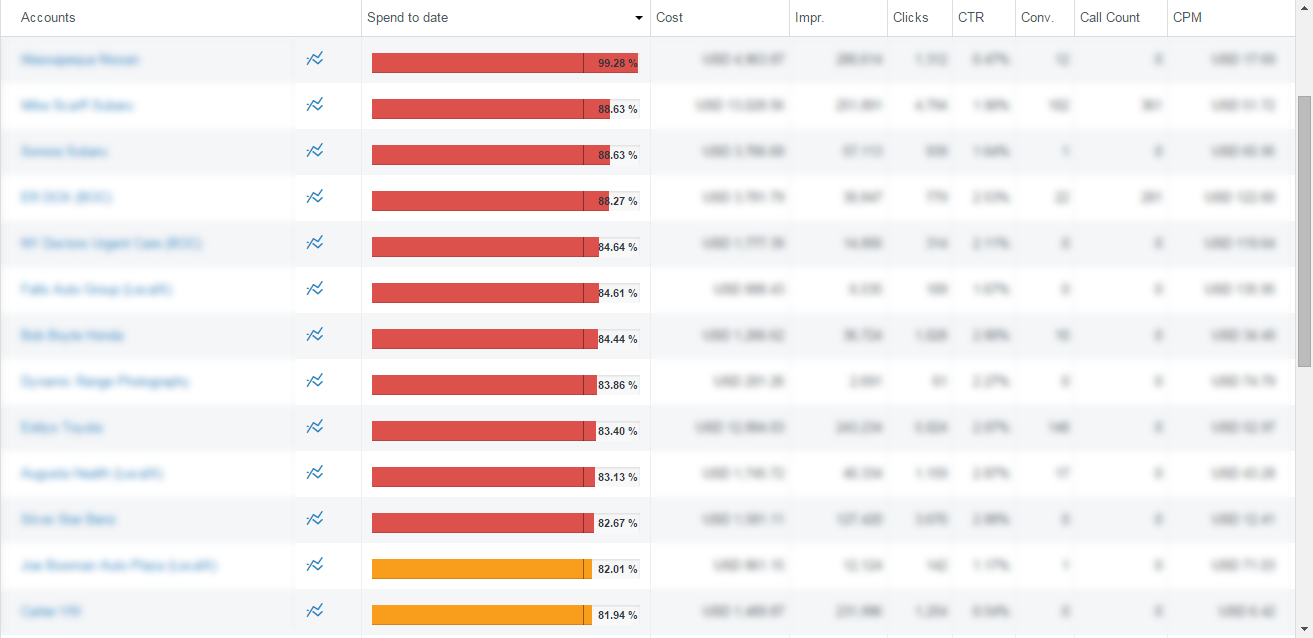The image size is (1313, 638).
Task: Click the orange 82.01 % spend progress bar
Action: tap(482, 569)
